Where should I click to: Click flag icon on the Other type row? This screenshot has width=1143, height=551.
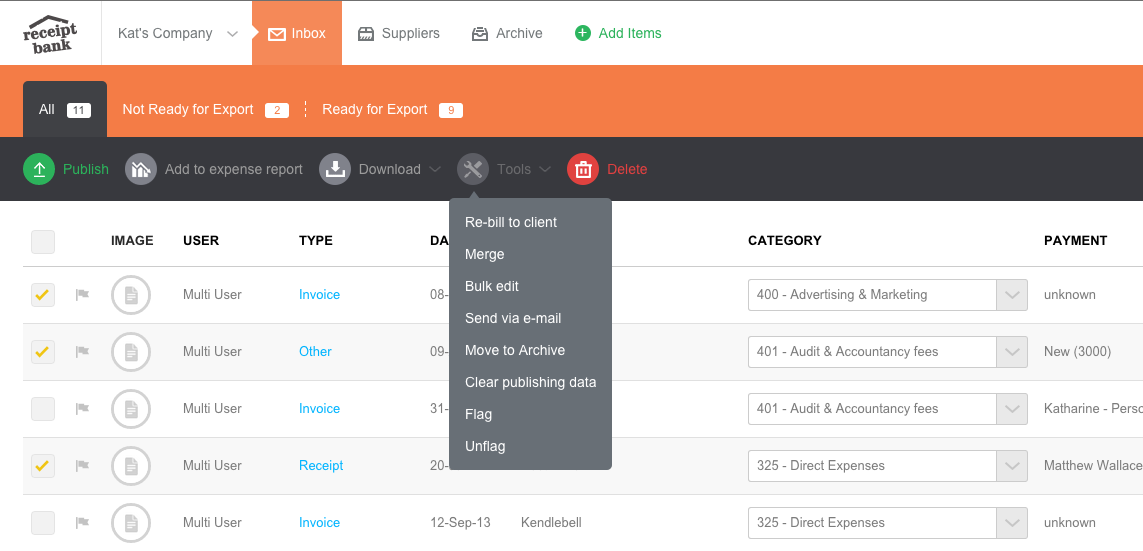tap(82, 351)
